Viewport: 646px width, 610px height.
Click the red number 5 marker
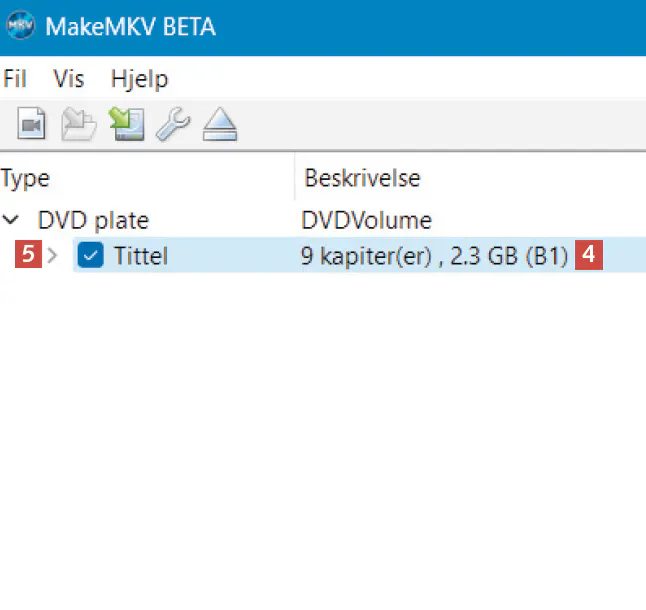click(x=29, y=256)
